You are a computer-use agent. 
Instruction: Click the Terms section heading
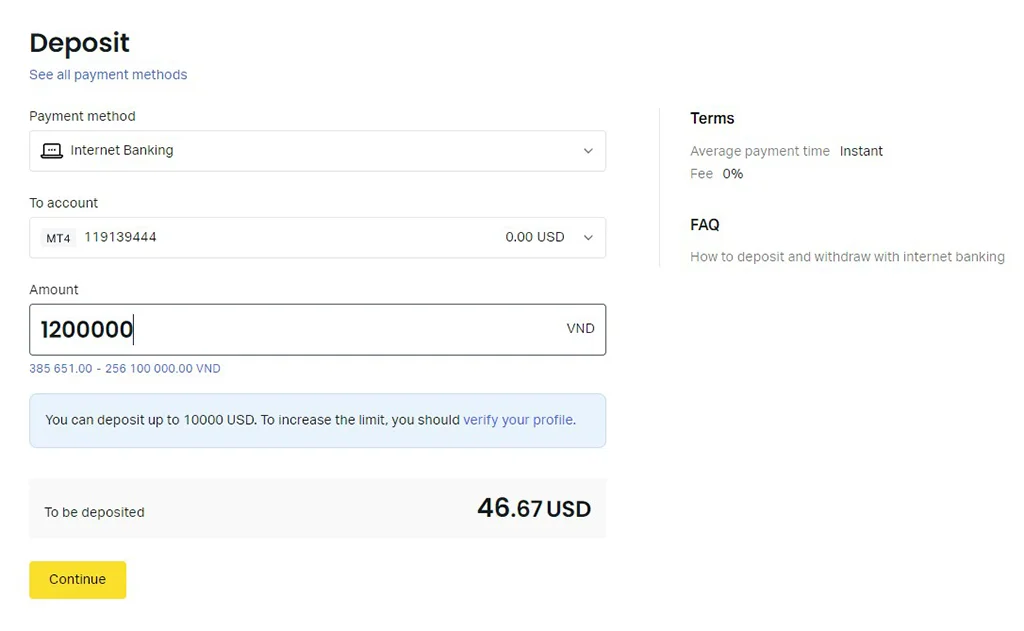712,118
